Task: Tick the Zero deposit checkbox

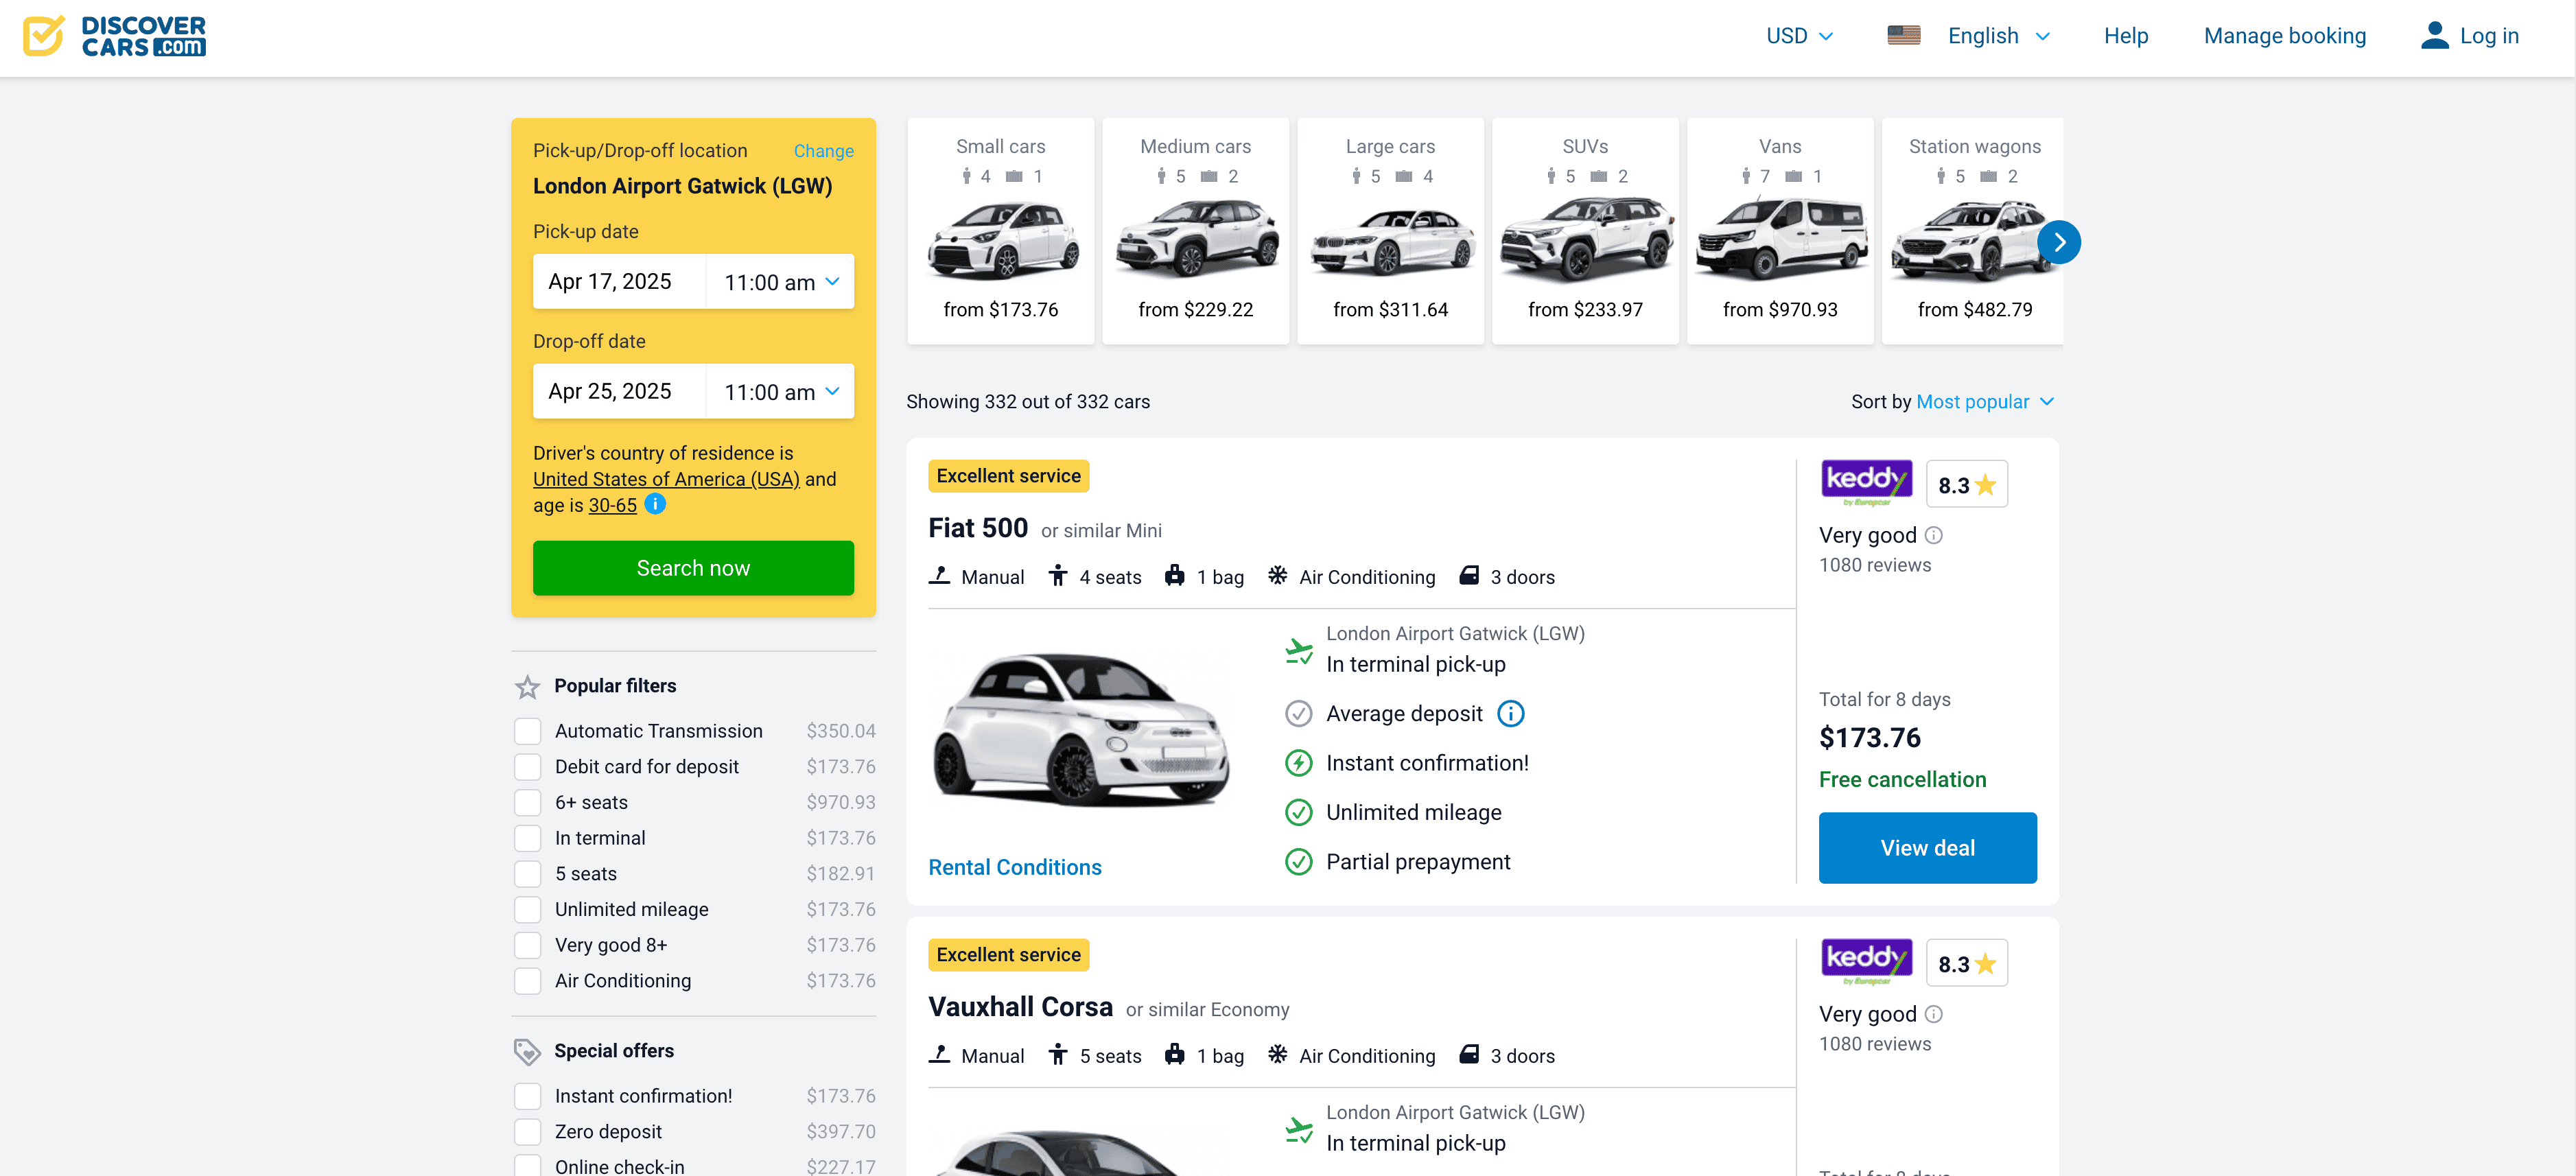Action: 528,1132
